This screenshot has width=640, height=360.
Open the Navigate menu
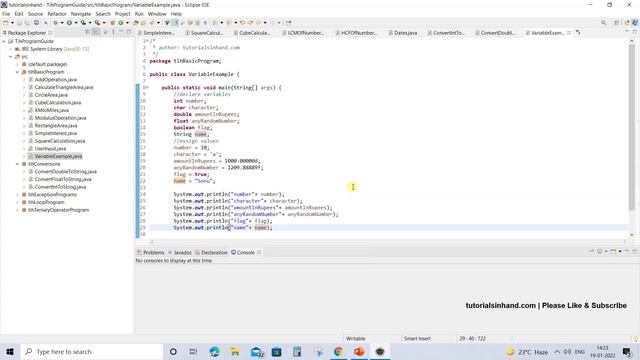81,14
